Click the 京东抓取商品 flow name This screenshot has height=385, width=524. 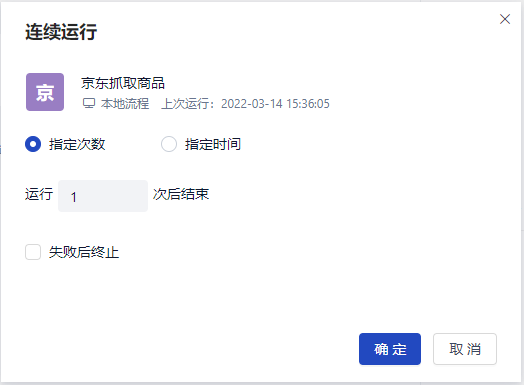[123, 83]
